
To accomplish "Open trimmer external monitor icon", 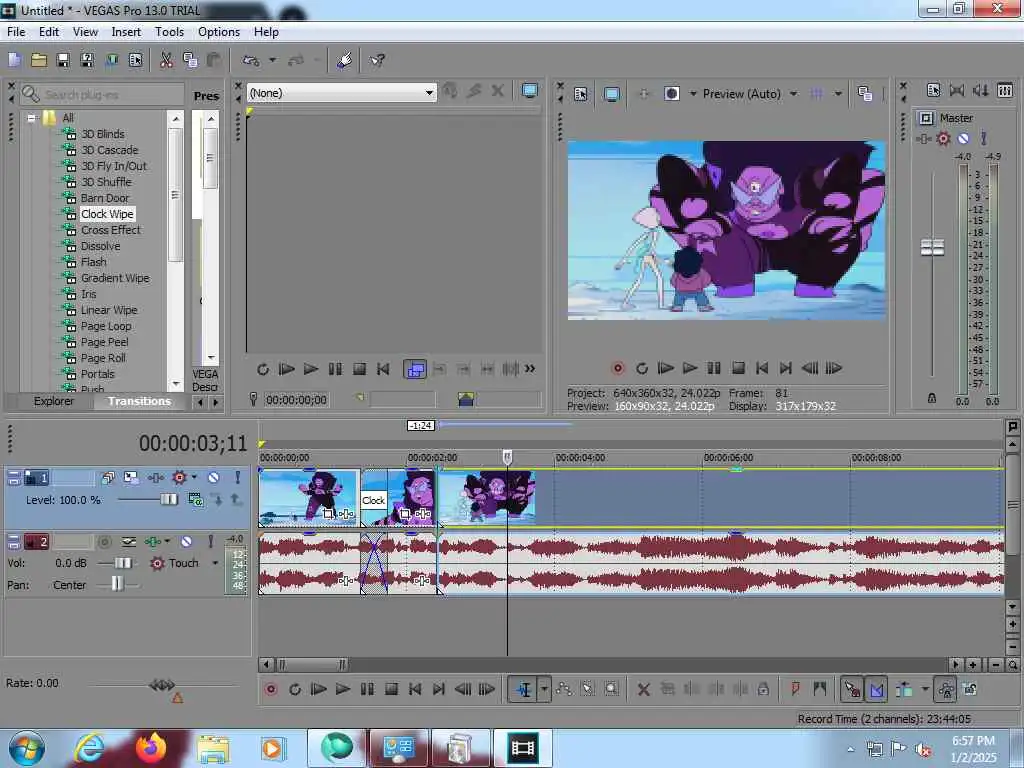I will pos(530,91).
